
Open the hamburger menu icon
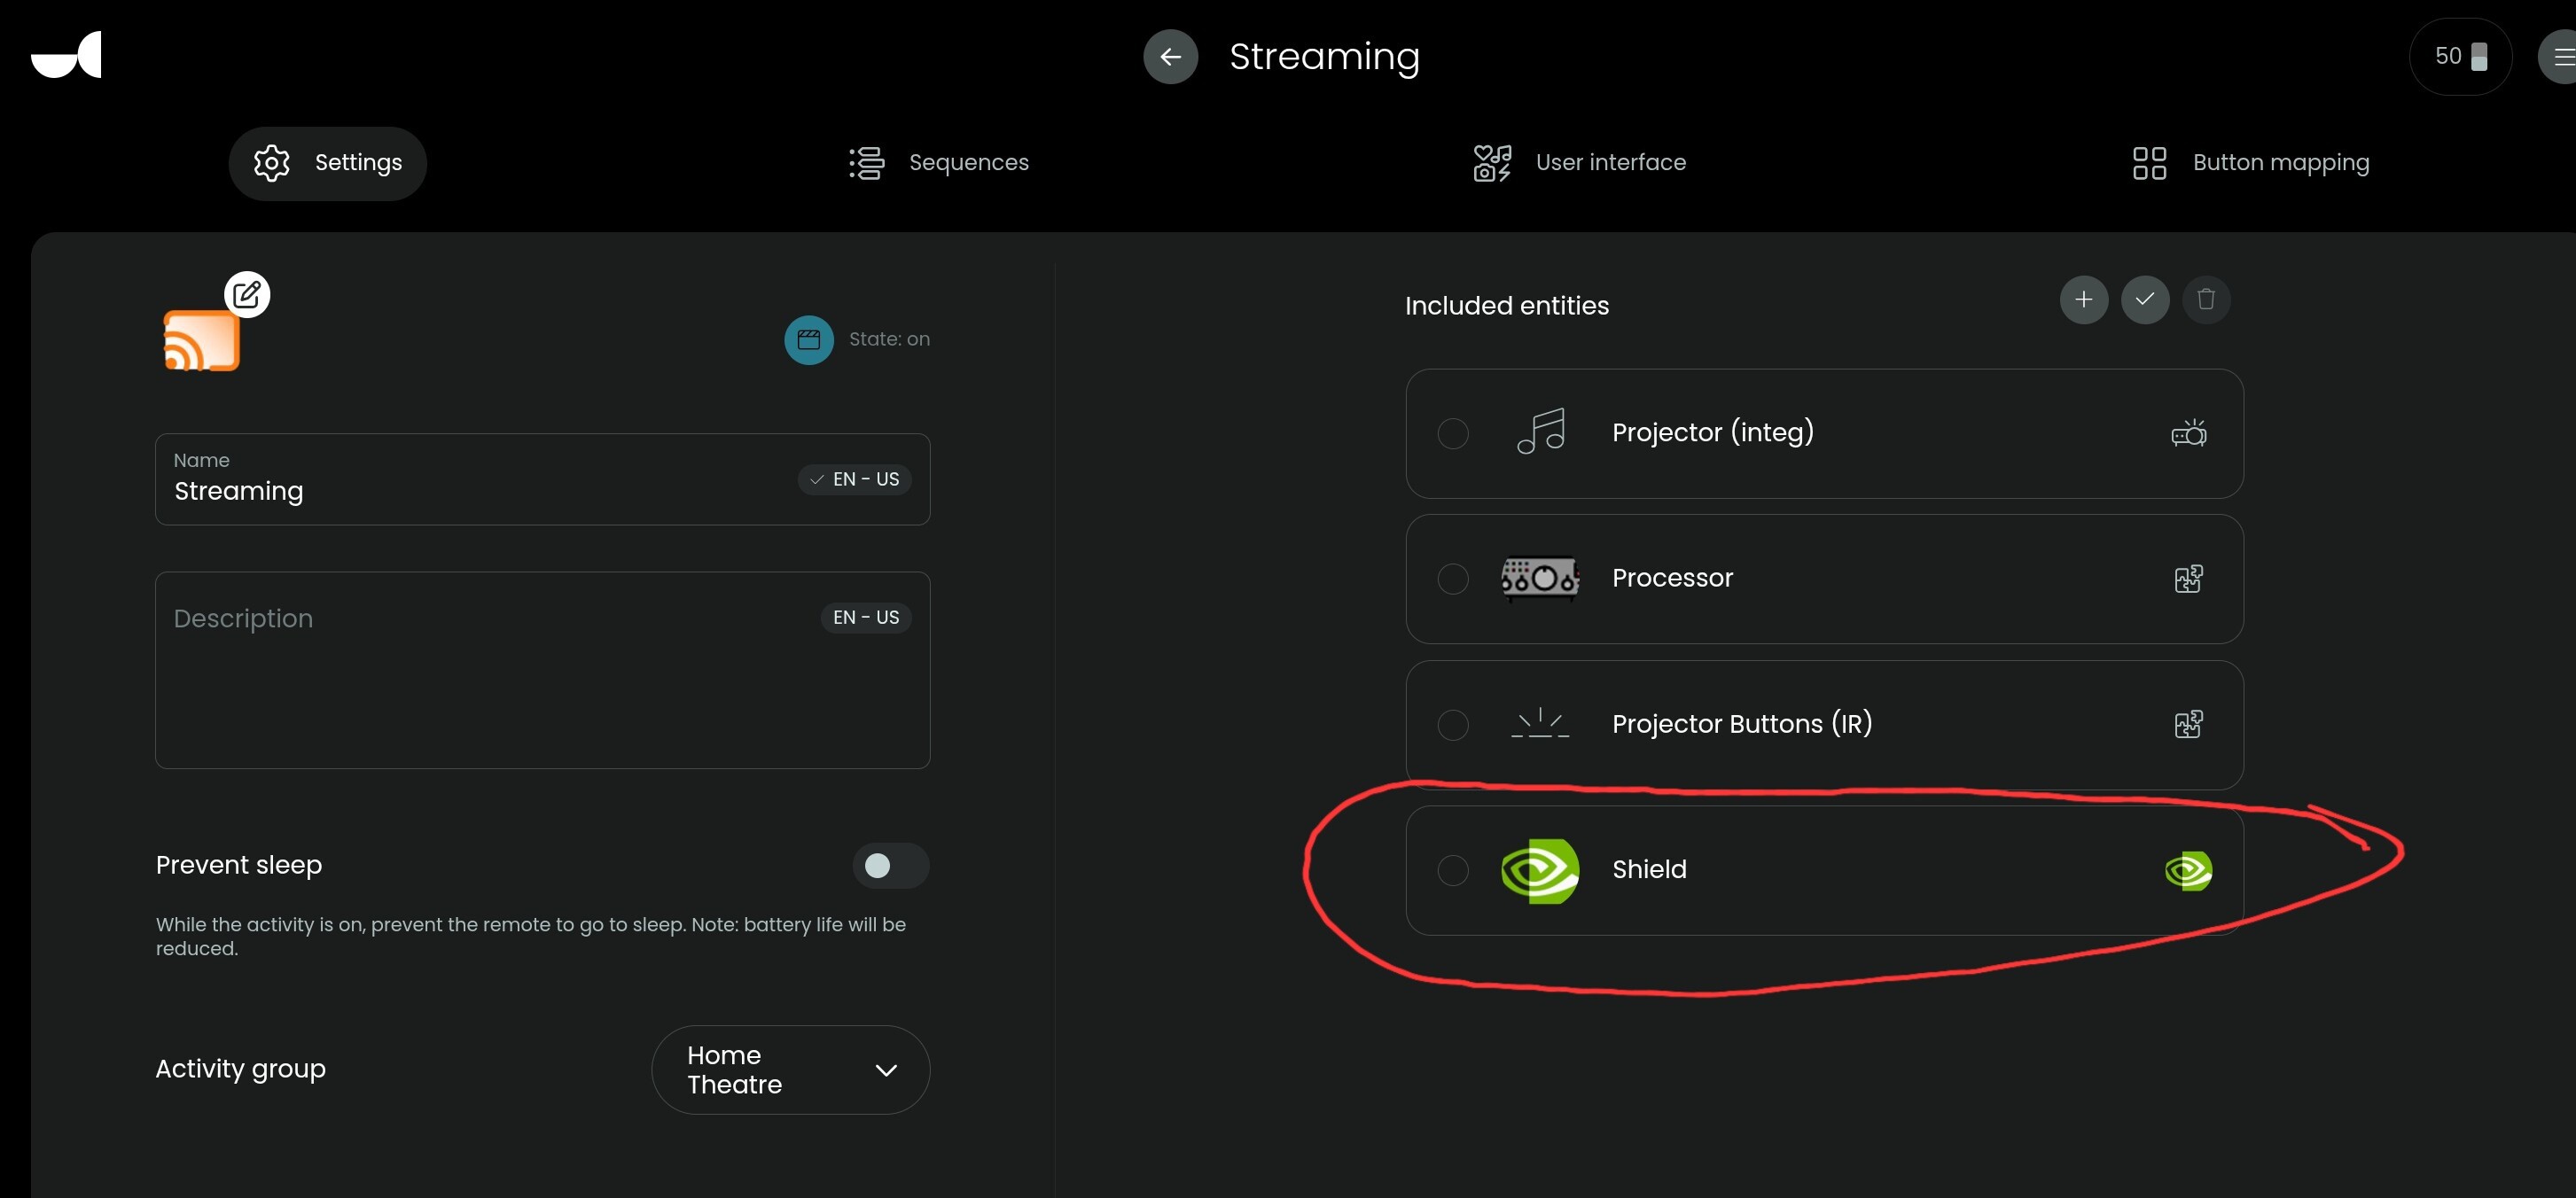[2560, 57]
